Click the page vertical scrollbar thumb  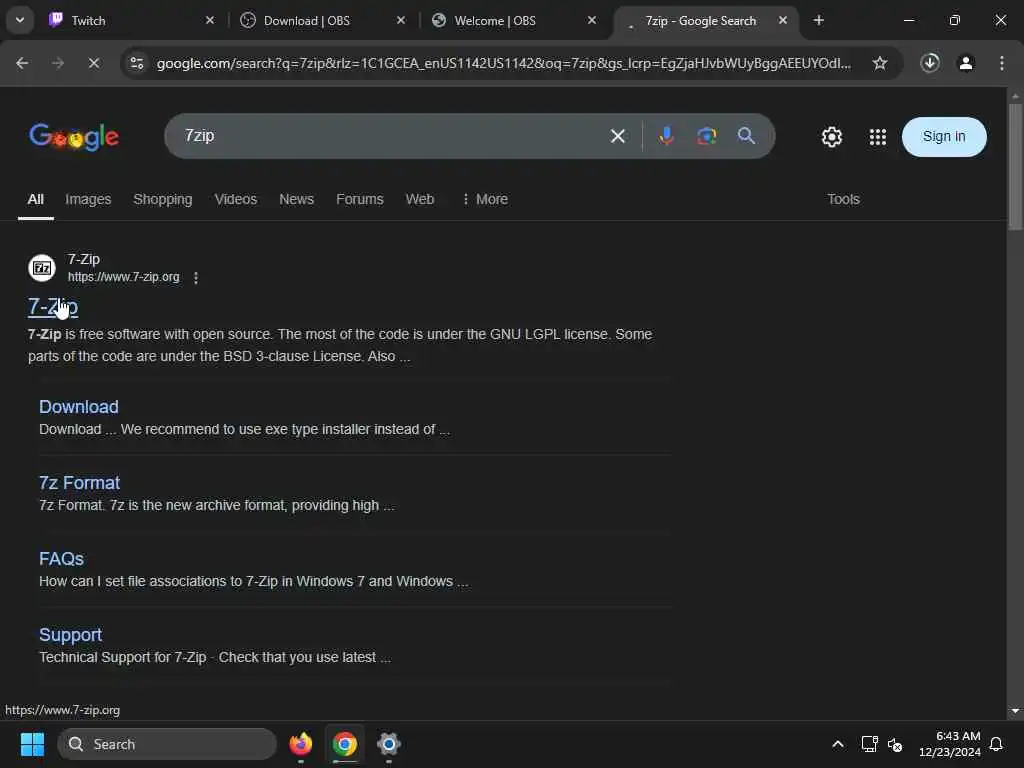pyautogui.click(x=1015, y=167)
